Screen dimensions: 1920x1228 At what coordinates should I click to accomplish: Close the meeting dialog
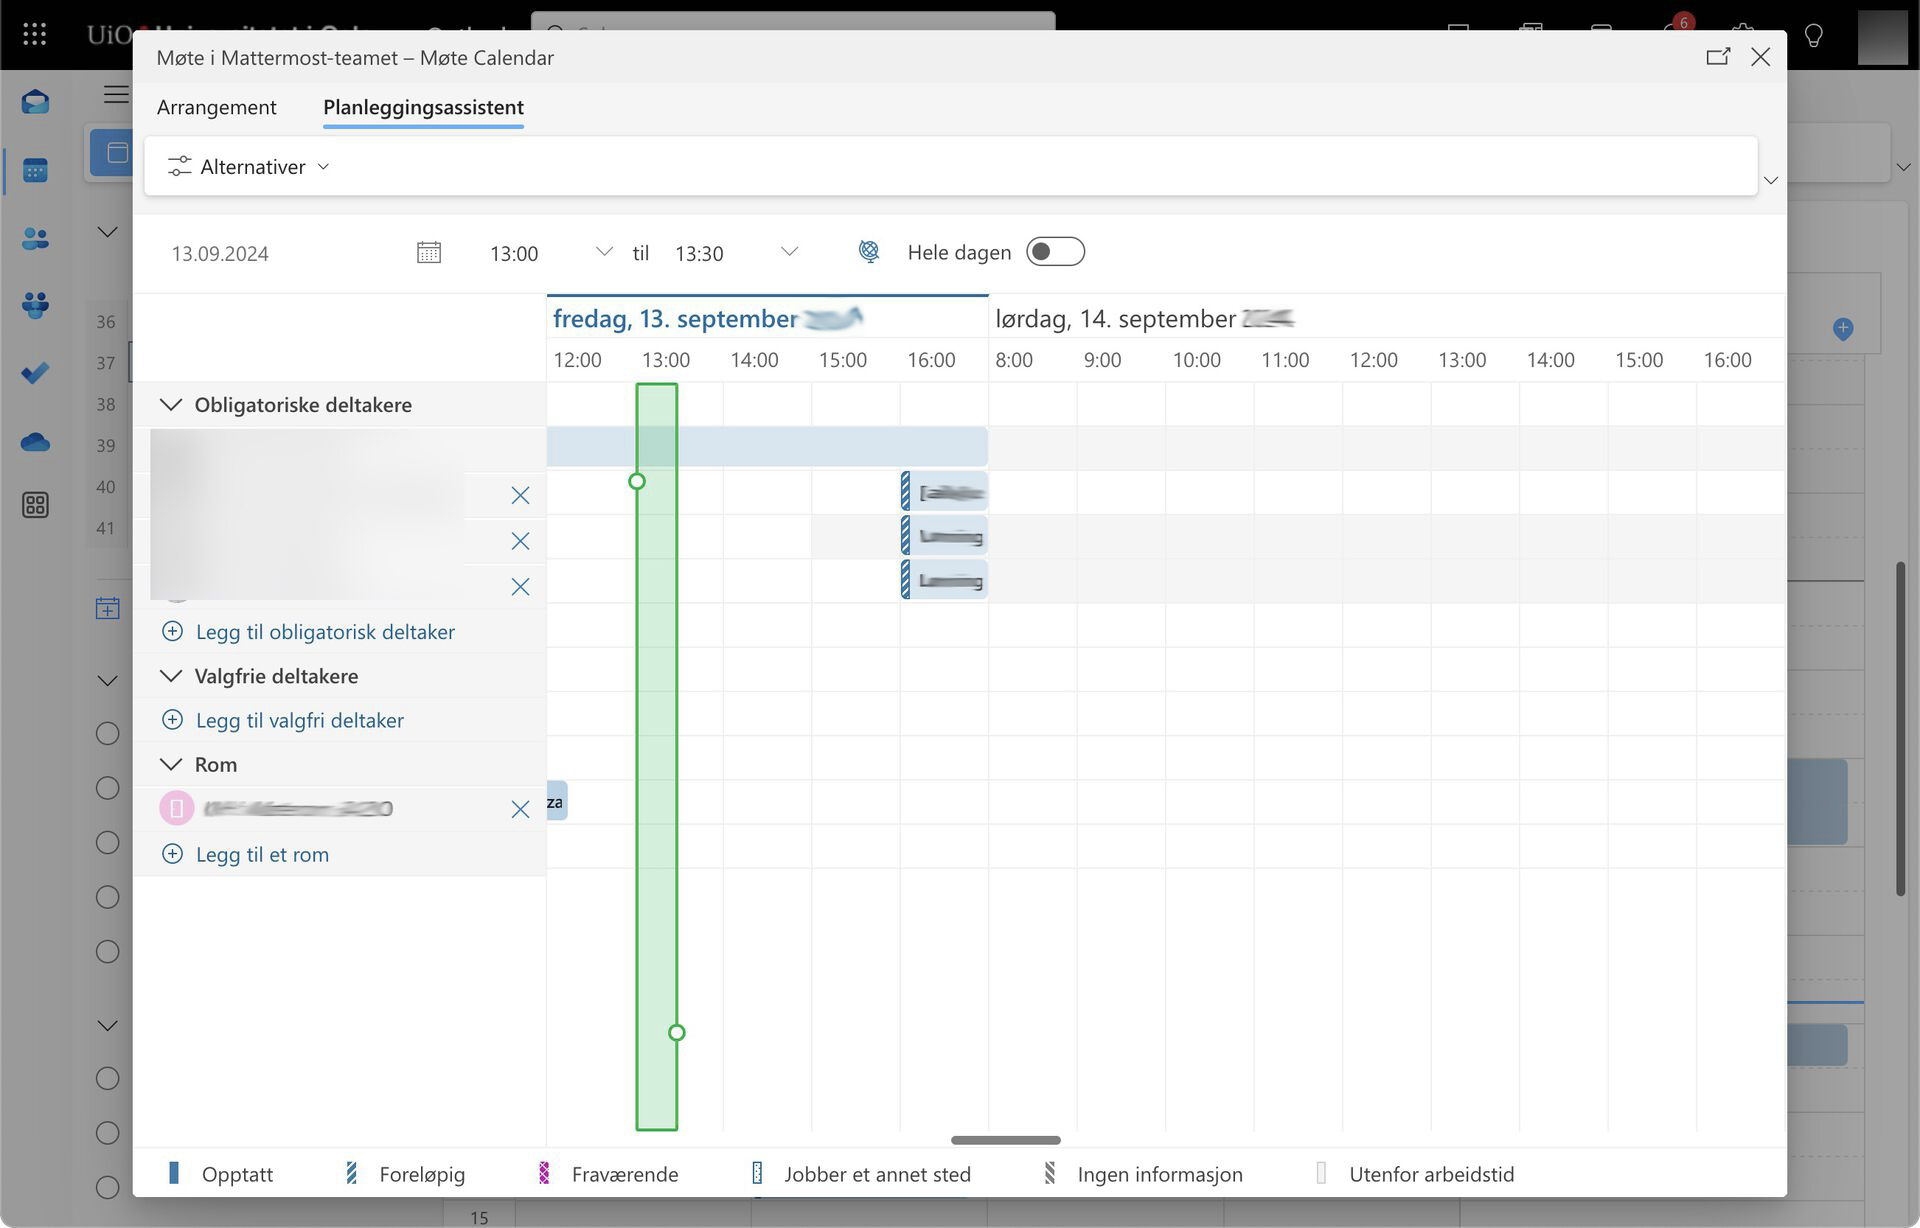1761,57
